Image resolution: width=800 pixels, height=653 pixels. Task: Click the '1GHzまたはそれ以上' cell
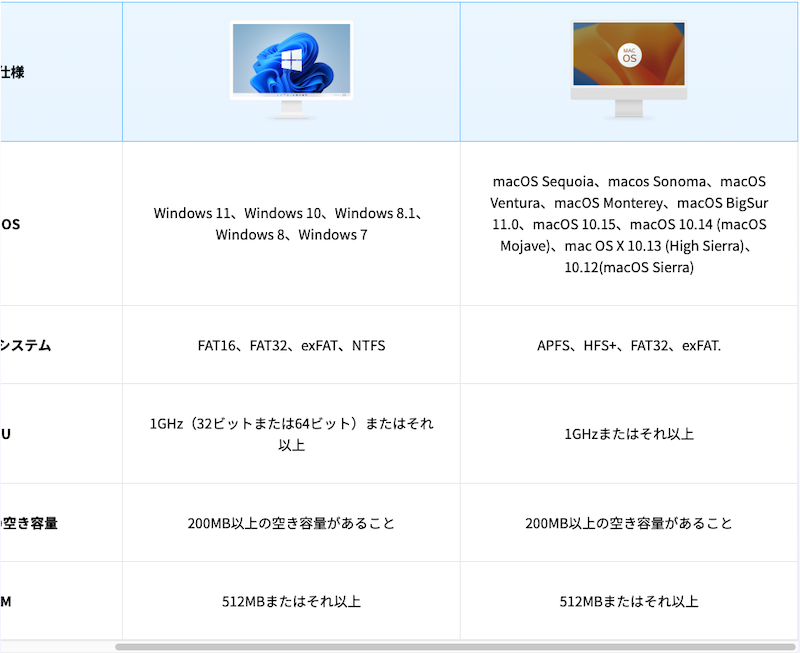629,434
